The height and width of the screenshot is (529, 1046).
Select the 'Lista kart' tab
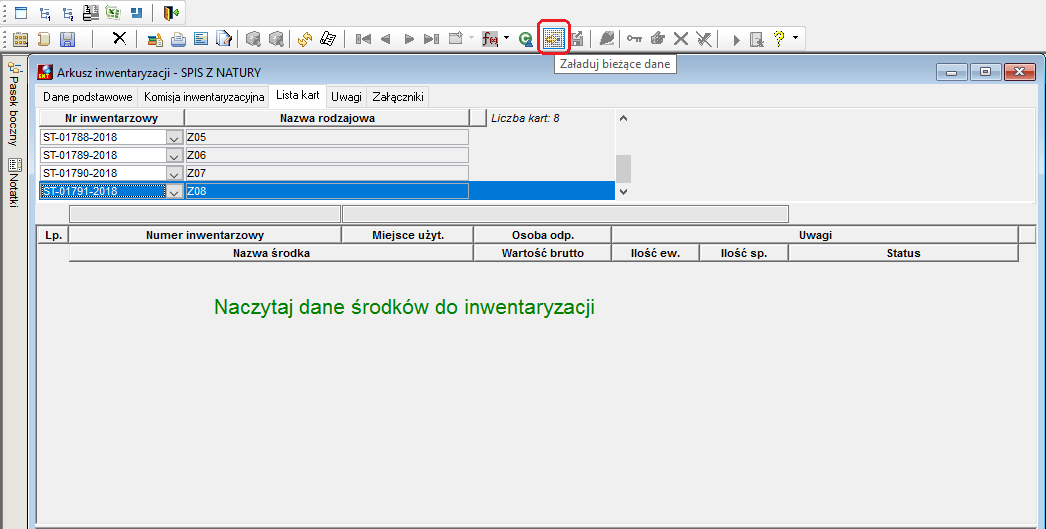[x=298, y=95]
